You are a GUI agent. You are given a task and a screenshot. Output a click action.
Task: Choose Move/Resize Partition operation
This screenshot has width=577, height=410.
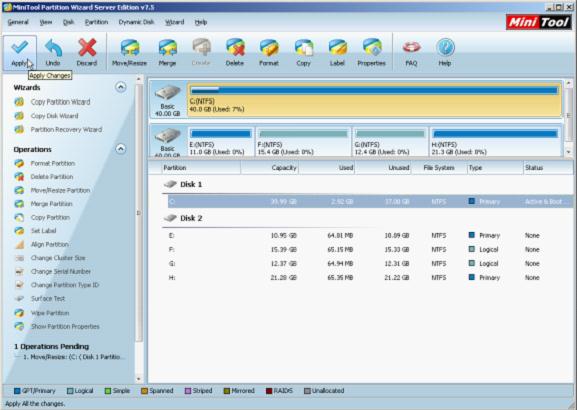tap(60, 190)
